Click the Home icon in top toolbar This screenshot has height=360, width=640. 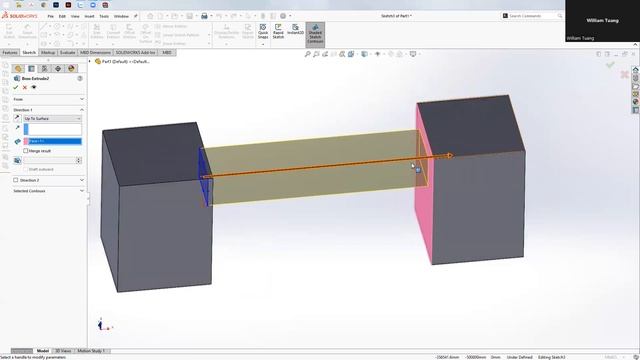[150, 16]
